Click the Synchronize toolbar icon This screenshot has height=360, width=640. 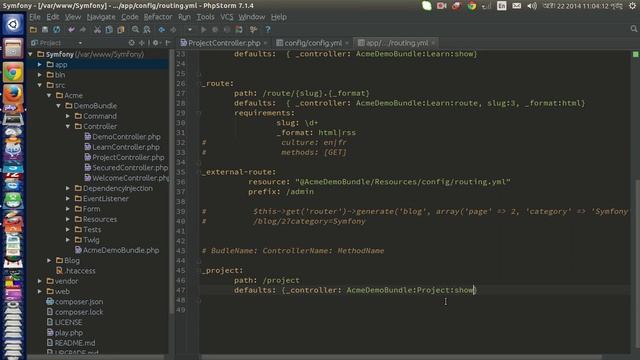pos(56,29)
